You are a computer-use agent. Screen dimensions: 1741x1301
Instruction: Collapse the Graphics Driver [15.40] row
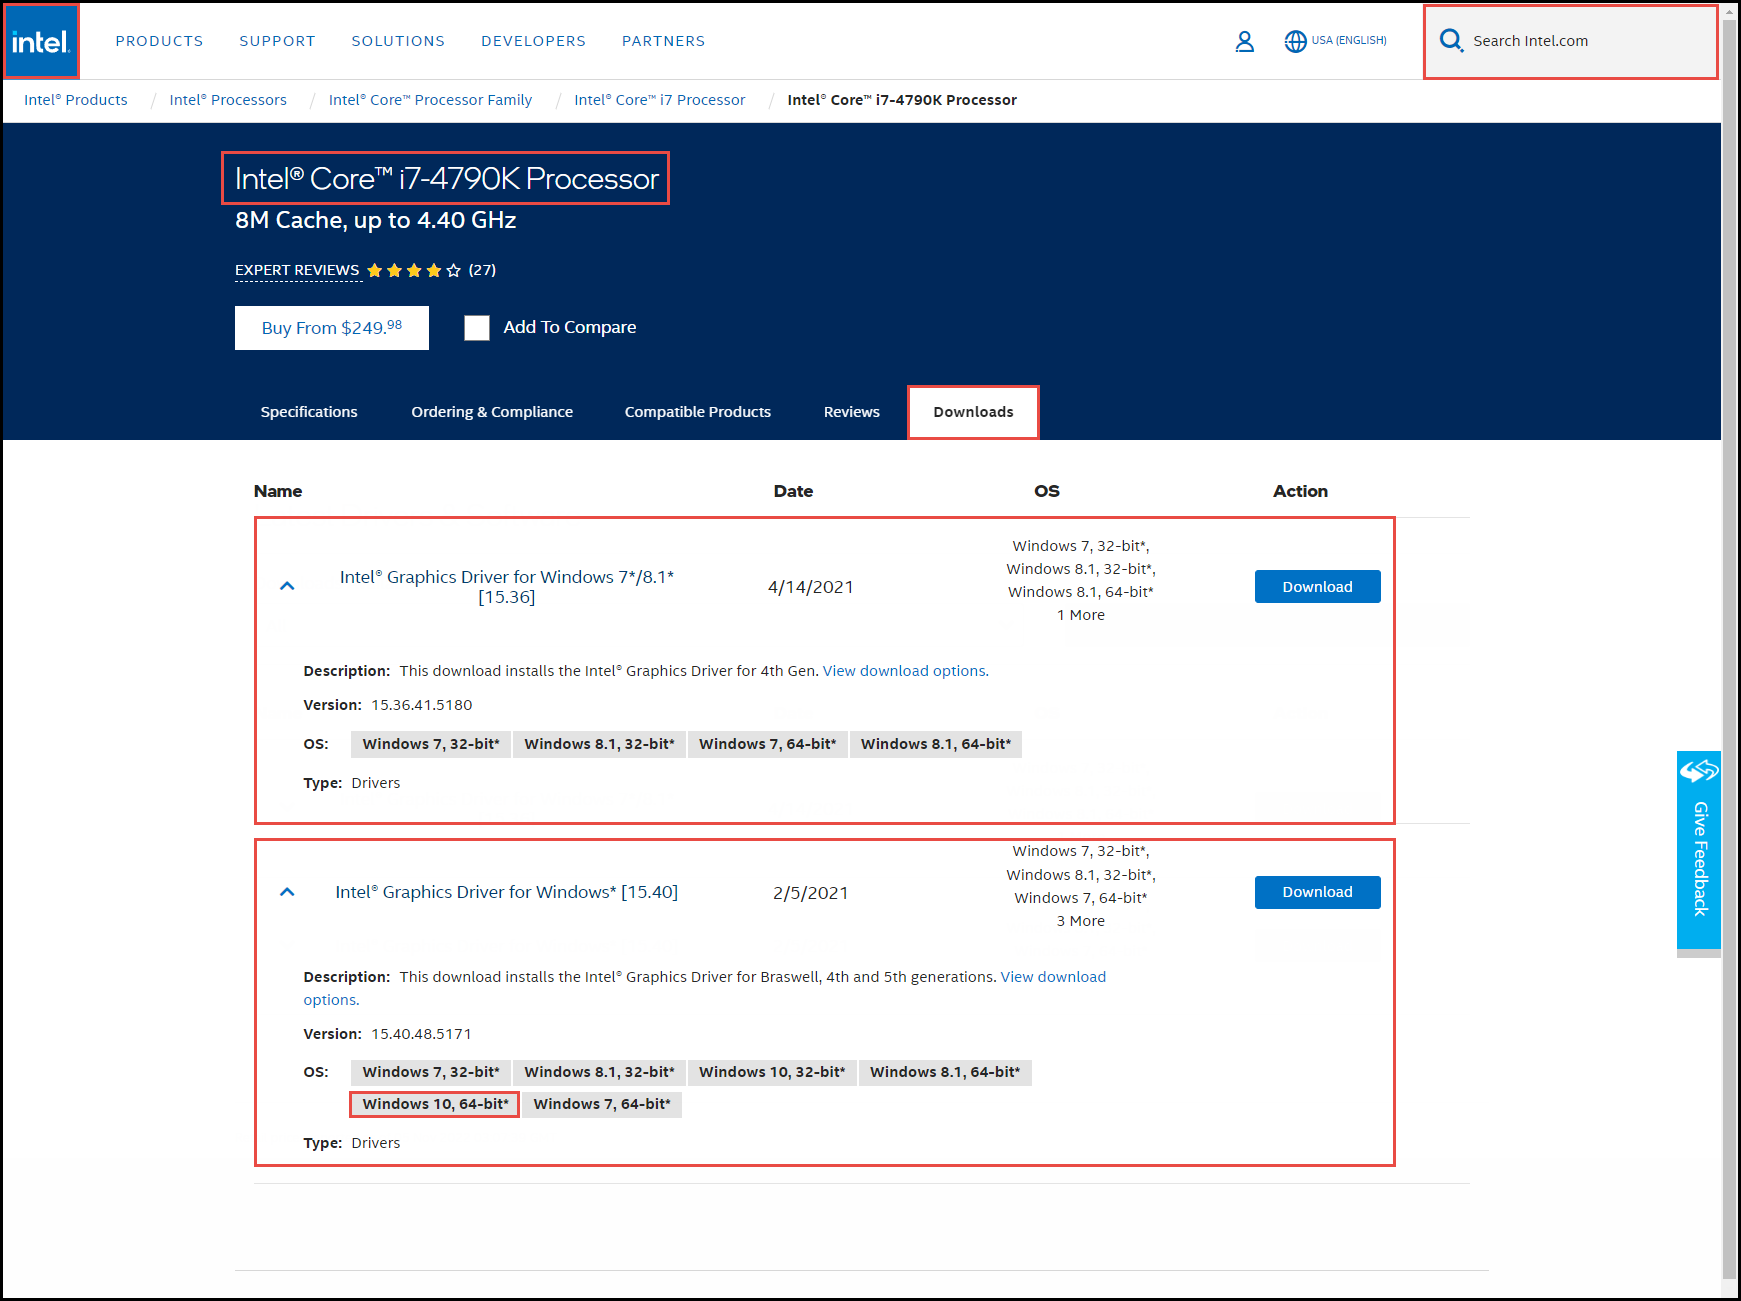coord(287,892)
